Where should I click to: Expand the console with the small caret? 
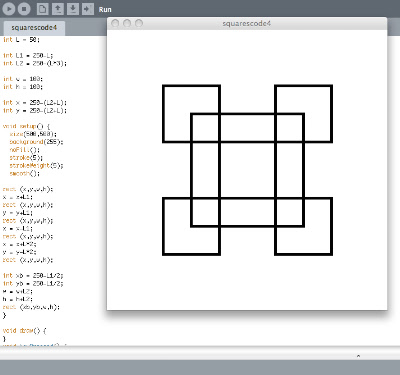[358, 356]
